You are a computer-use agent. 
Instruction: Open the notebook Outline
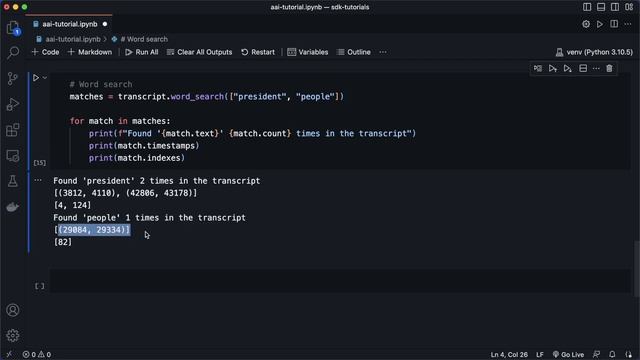point(354,52)
